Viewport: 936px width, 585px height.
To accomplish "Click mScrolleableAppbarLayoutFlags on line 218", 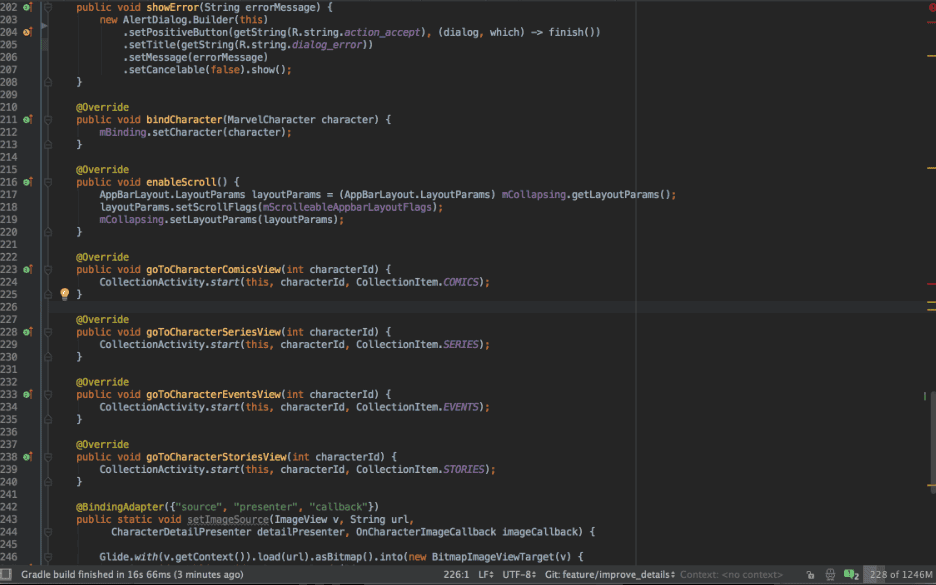I will pyautogui.click(x=347, y=207).
